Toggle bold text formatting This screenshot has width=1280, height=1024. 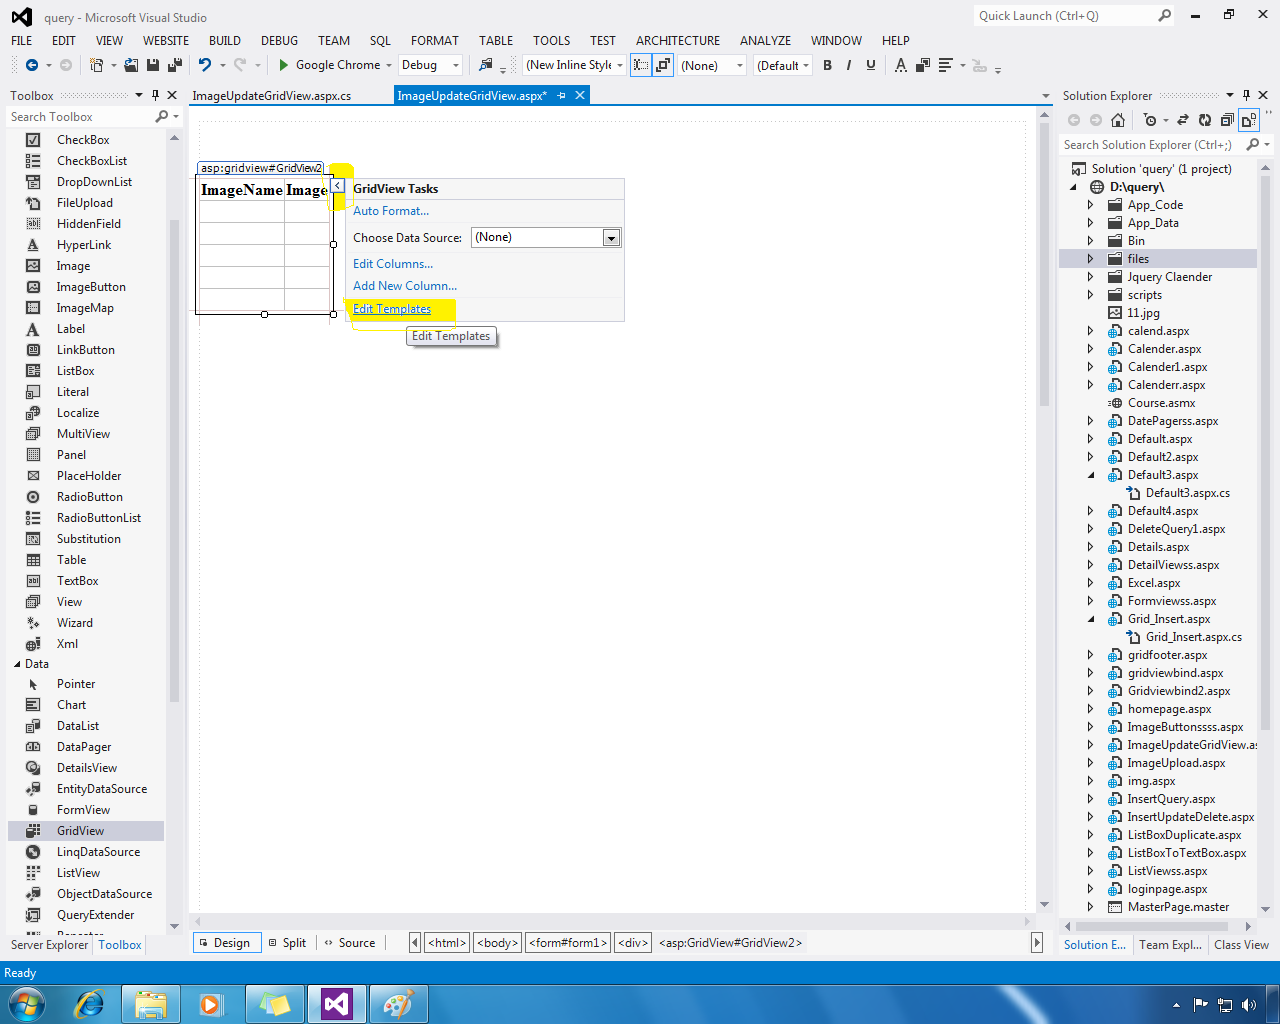[x=827, y=64]
